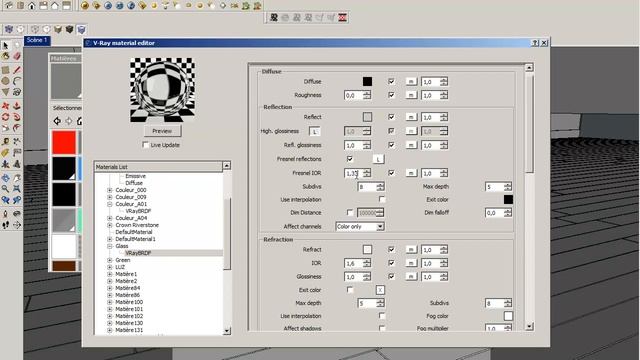Pick the Follow Me tool
Screen dimensions: 640x360
point(17,117)
